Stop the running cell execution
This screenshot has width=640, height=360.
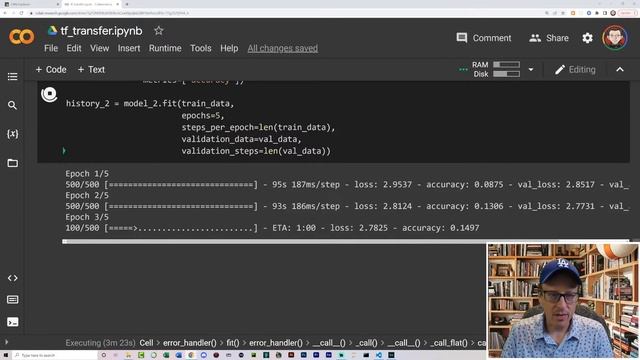point(49,94)
